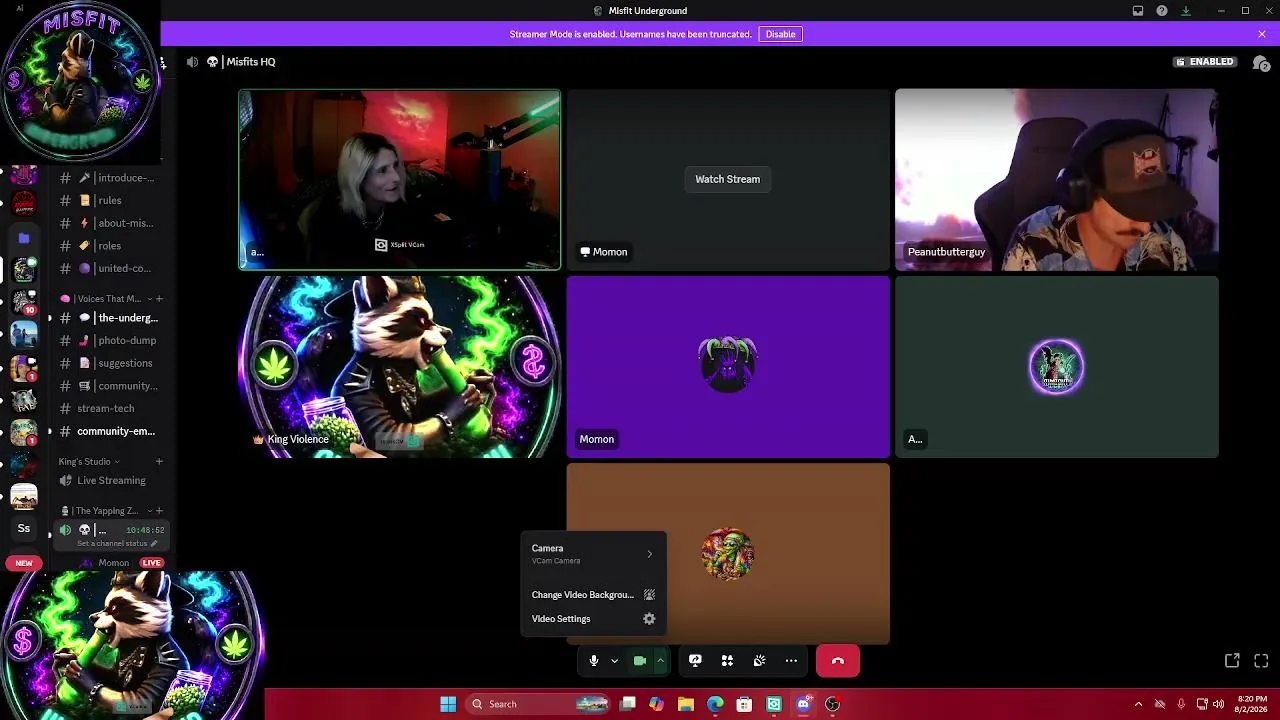Open Discord from the taskbar
The width and height of the screenshot is (1280, 720).
(803, 704)
